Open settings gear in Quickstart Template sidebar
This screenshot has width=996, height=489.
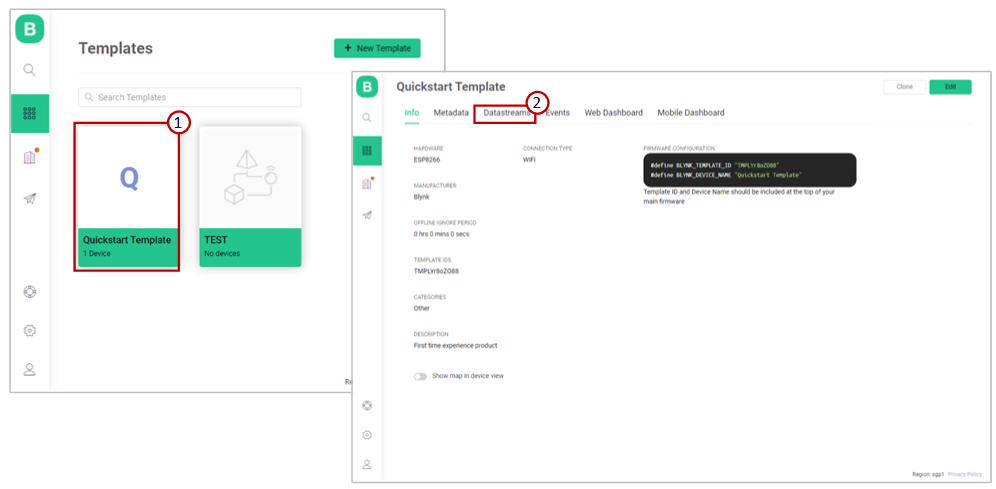pyautogui.click(x=367, y=435)
